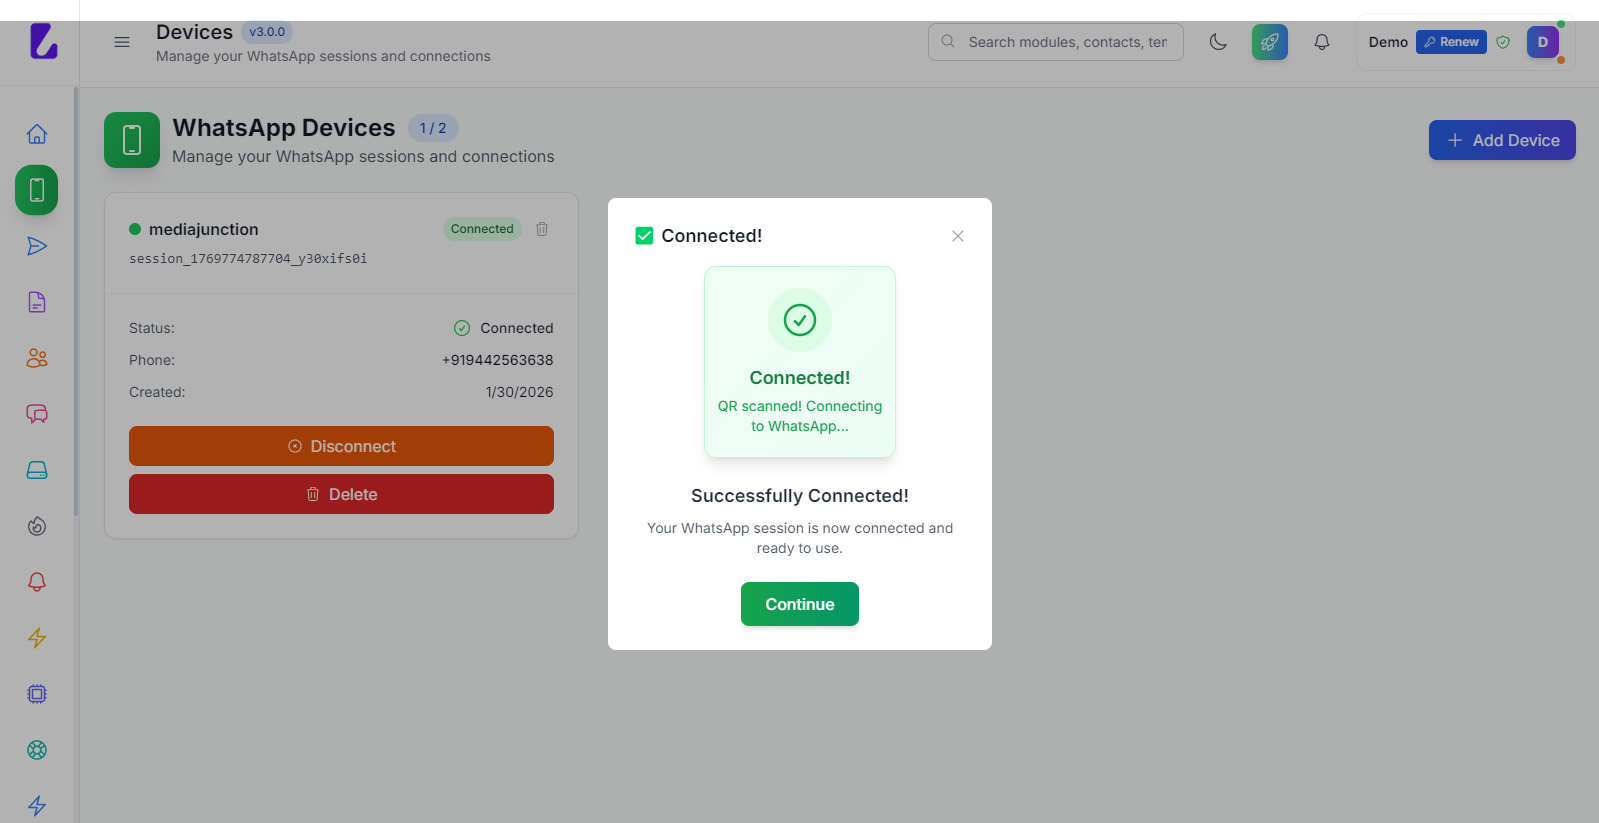
Task: Open the paper plane send icon
Action: point(37,246)
